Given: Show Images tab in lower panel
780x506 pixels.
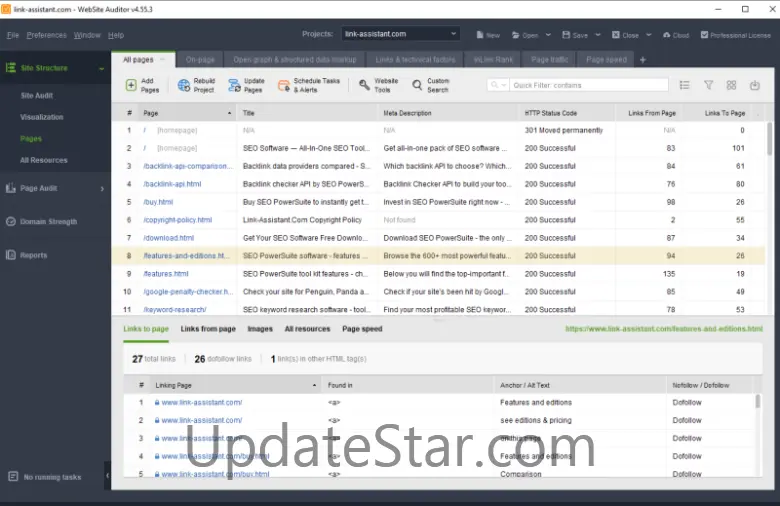Looking at the screenshot, I should pos(260,329).
